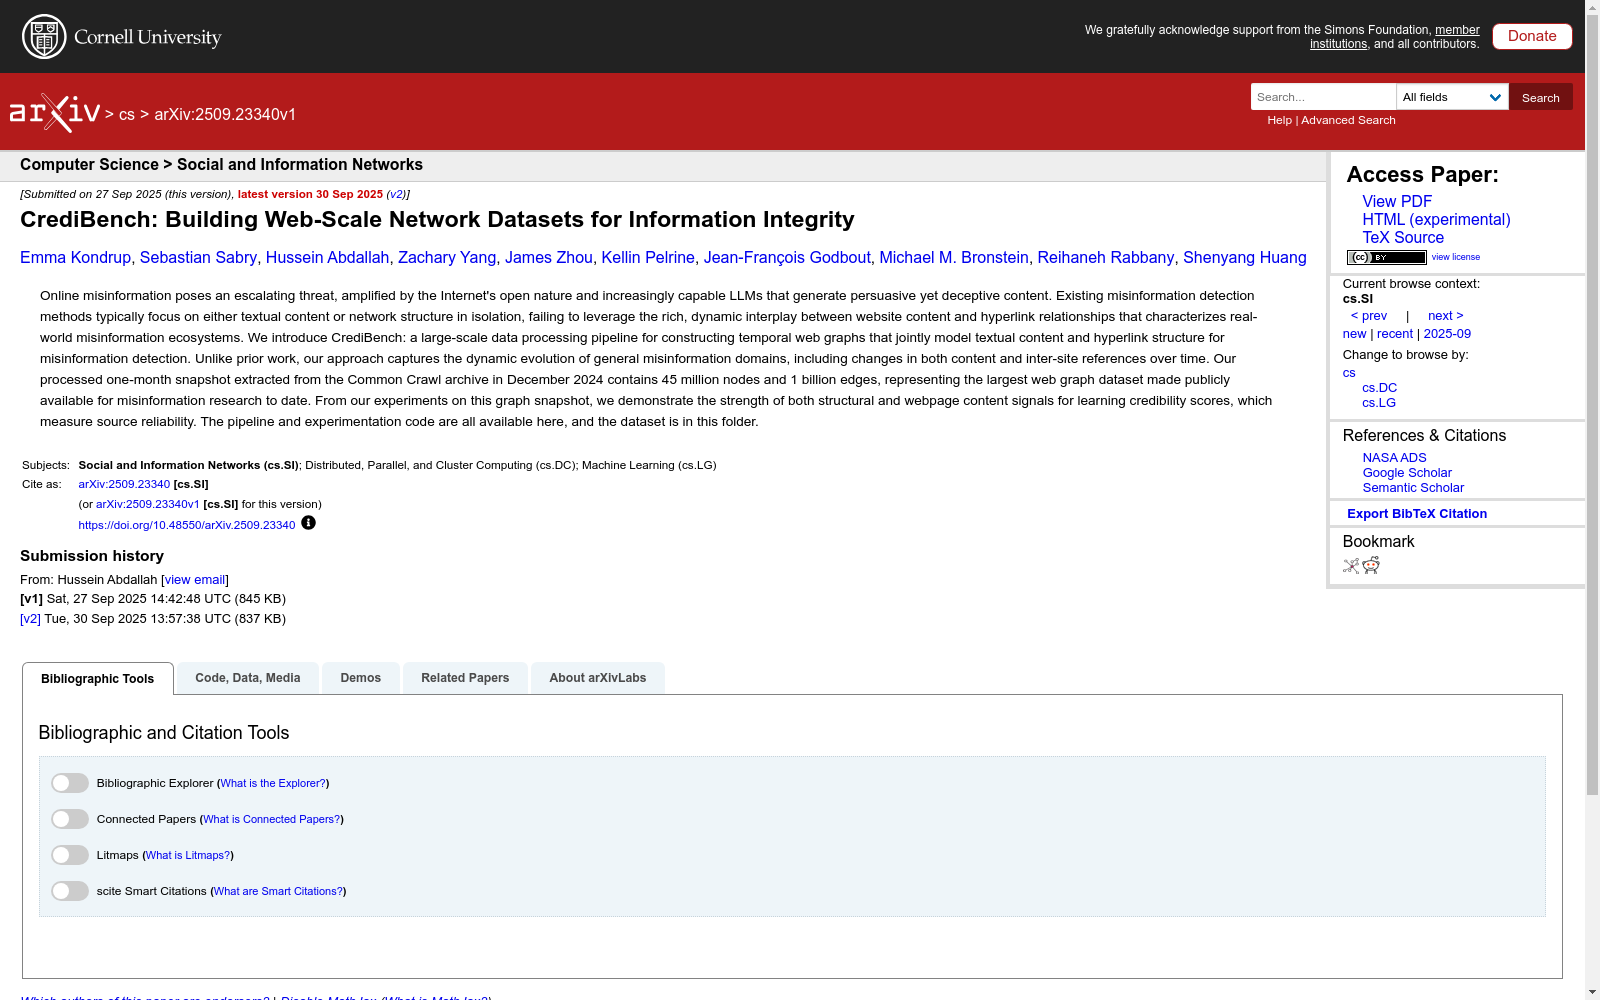Open the recent listings link
Image resolution: width=1600 pixels, height=1000 pixels.
point(1395,334)
